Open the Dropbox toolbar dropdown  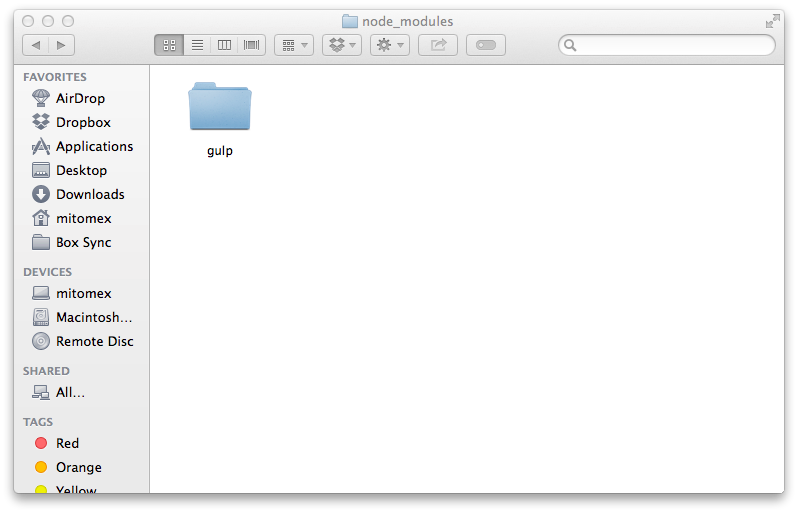click(x=342, y=45)
